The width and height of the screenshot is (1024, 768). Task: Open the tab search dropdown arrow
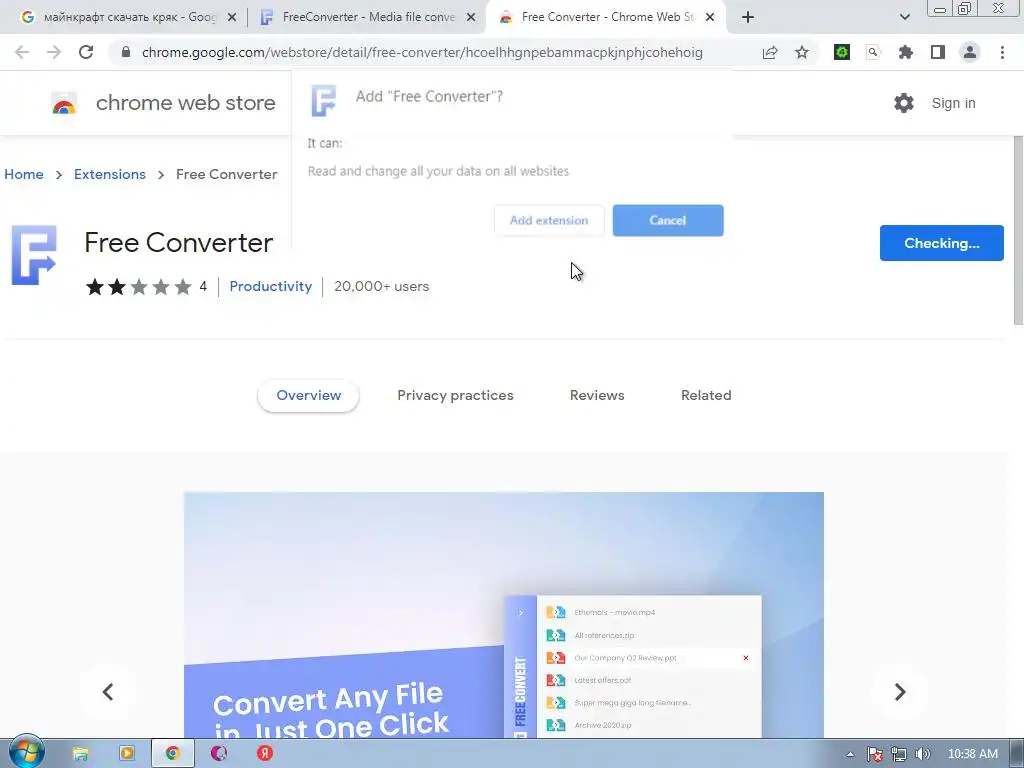coord(904,17)
